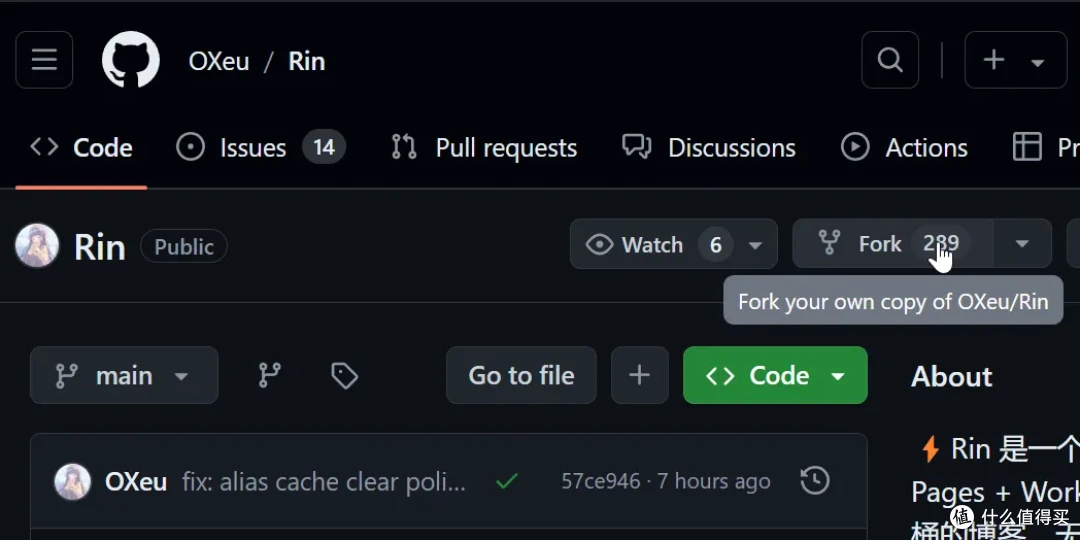The width and height of the screenshot is (1080, 540).
Task: Click the Code tab angle-brackets icon
Action: click(44, 147)
